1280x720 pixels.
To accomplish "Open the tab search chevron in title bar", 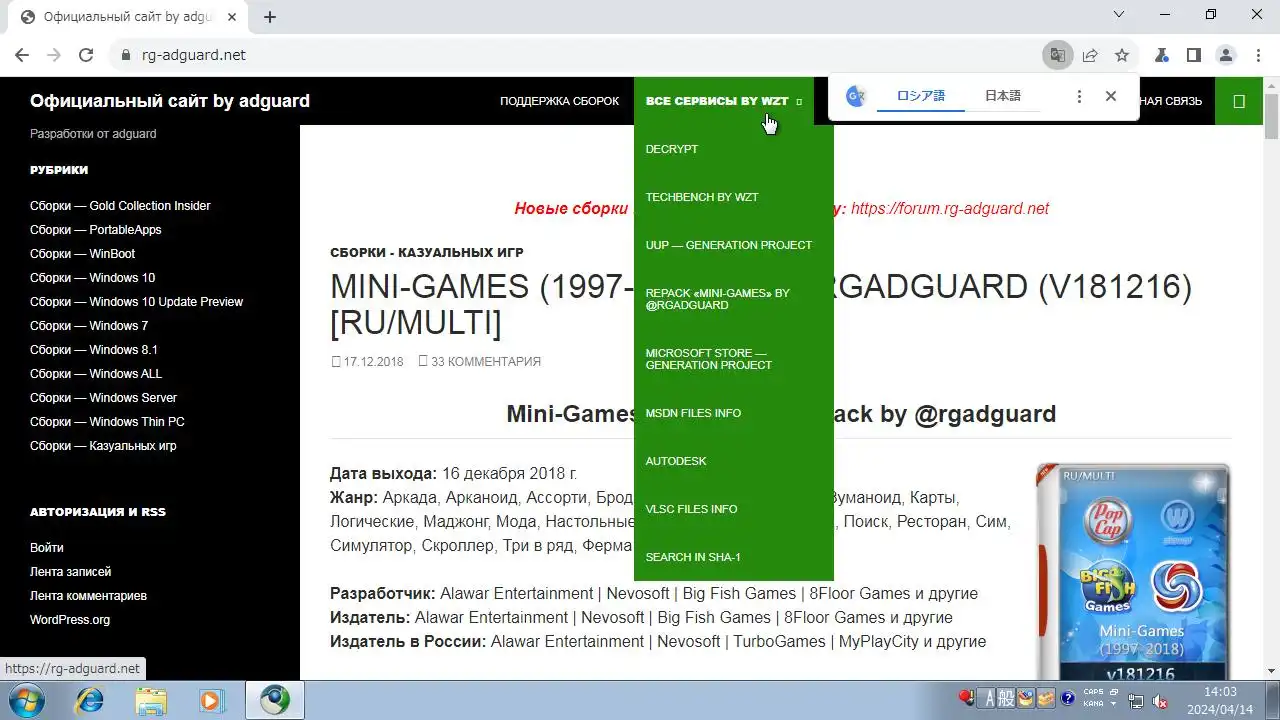I will [1119, 14].
